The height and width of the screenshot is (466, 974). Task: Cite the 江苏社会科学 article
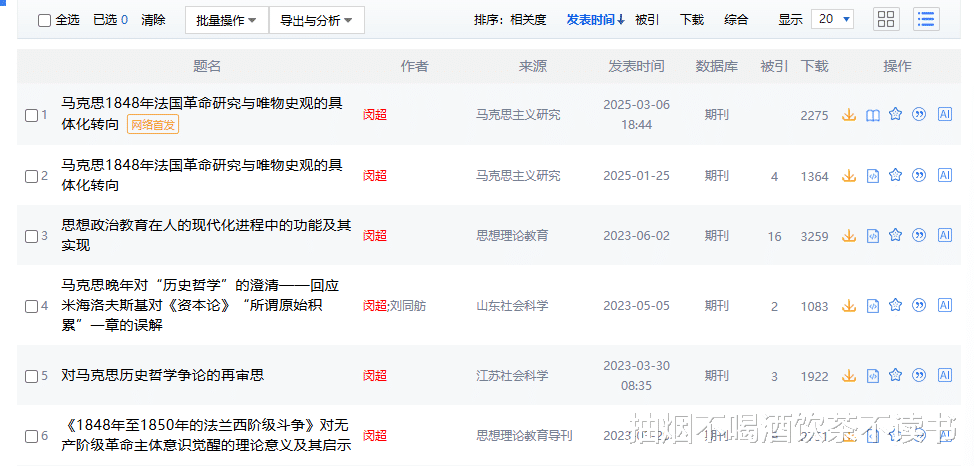coord(919,375)
